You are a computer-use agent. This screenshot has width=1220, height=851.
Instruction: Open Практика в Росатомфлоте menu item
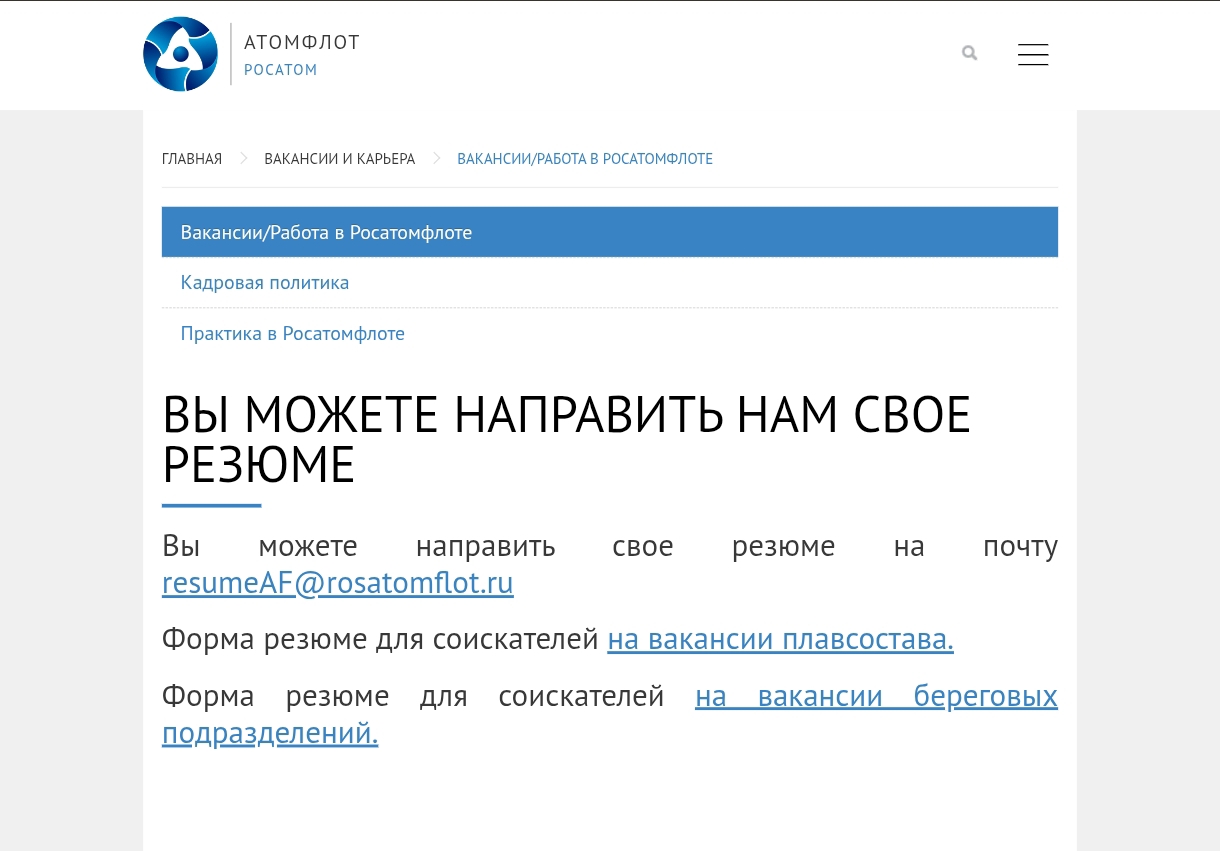(x=610, y=334)
